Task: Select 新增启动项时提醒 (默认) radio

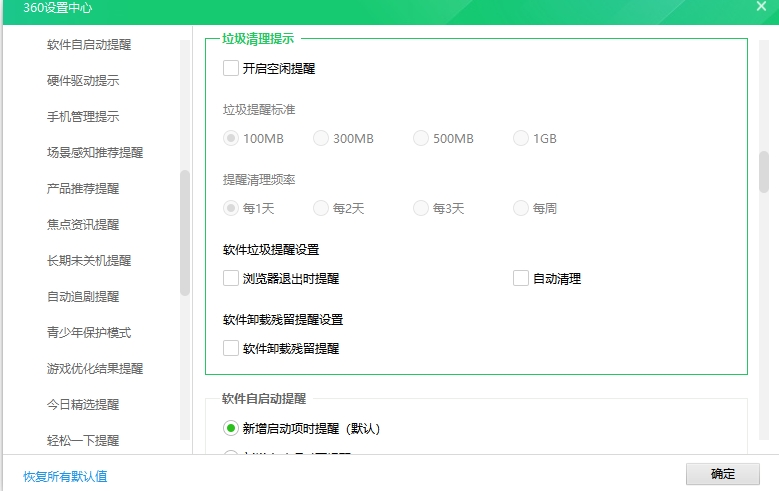Action: click(x=231, y=428)
